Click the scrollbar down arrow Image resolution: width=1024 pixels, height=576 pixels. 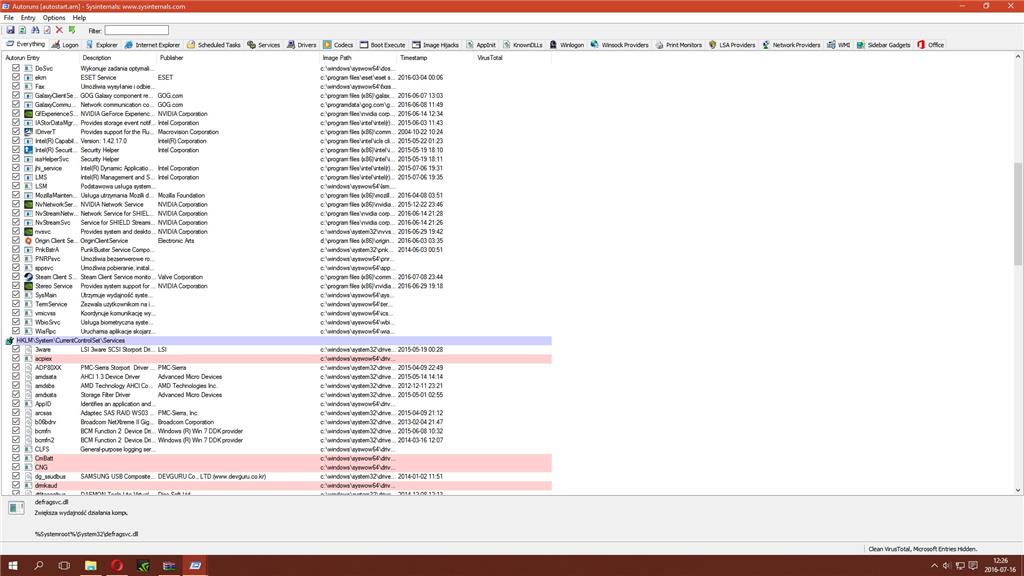coord(1018,490)
